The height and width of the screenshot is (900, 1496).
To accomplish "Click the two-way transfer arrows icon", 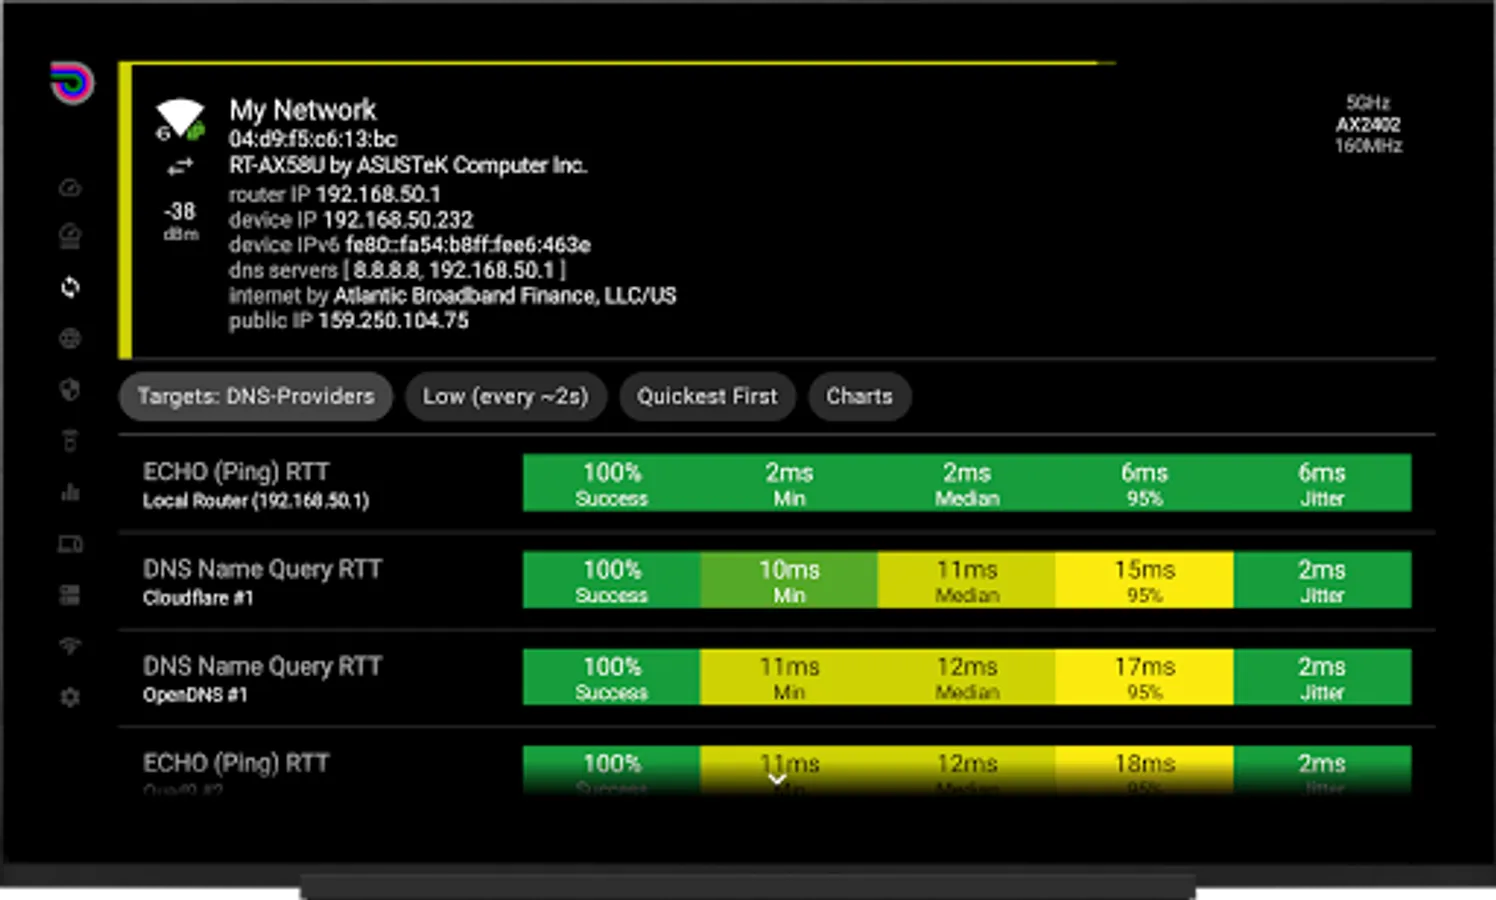I will [x=180, y=167].
